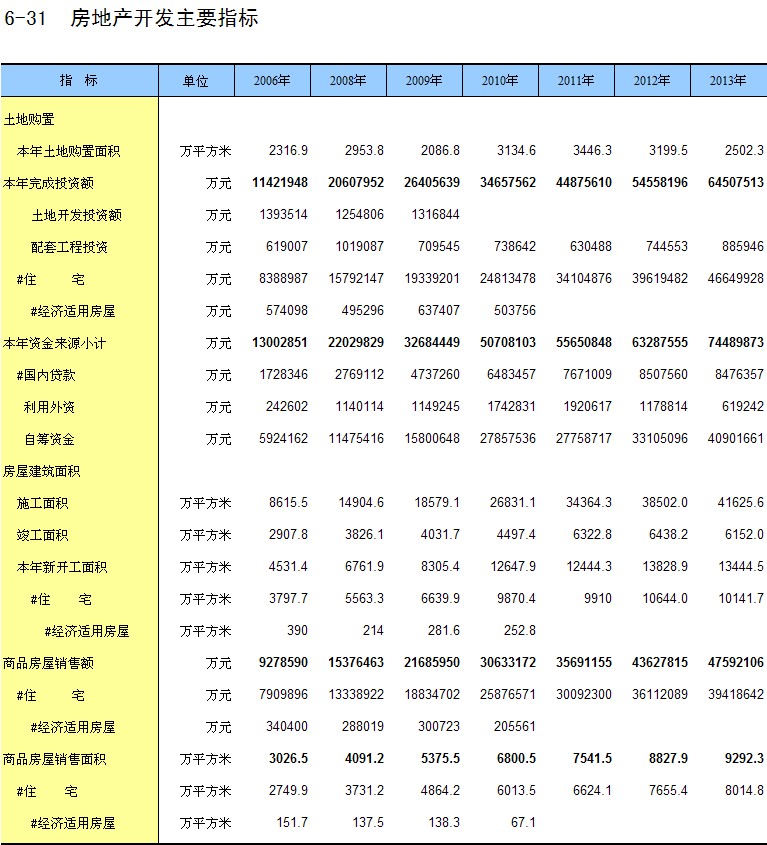Click value 2316.9 in 2006年 column
The width and height of the screenshot is (767, 845).
coord(288,150)
